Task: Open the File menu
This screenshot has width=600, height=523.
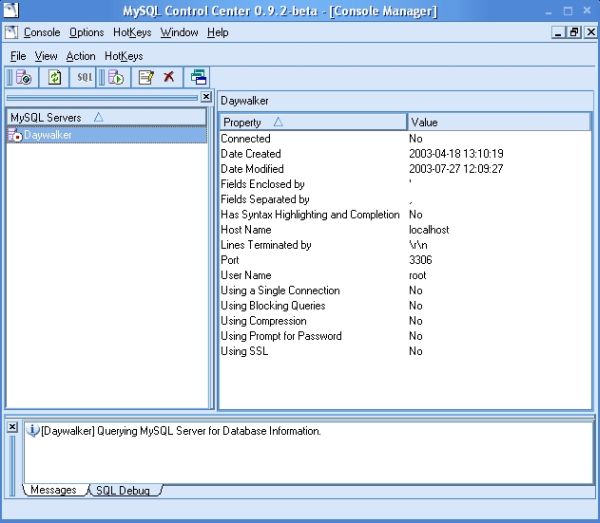Action: tap(18, 56)
